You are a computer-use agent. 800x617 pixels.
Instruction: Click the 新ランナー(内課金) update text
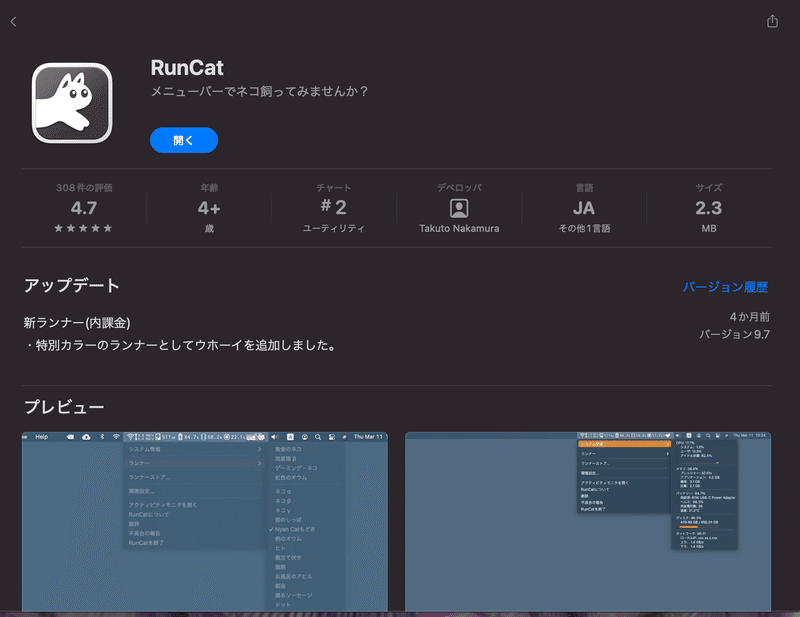[x=77, y=323]
